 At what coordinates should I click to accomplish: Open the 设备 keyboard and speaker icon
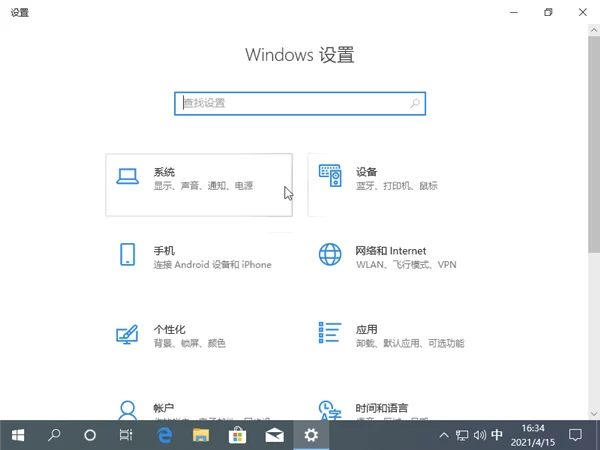[x=330, y=176]
